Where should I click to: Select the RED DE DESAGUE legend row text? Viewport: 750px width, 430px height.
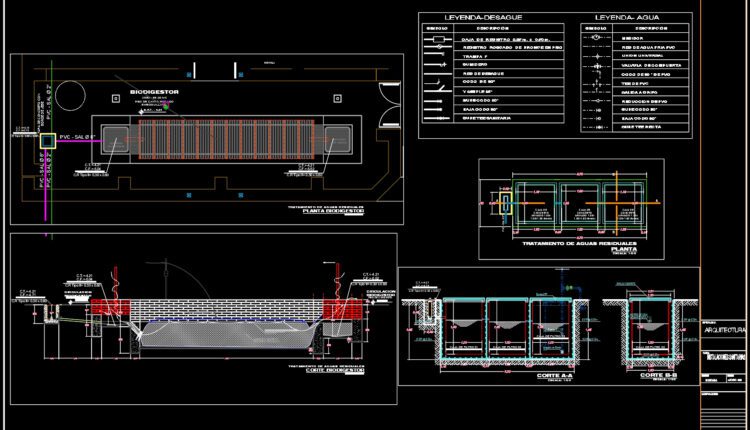click(483, 74)
